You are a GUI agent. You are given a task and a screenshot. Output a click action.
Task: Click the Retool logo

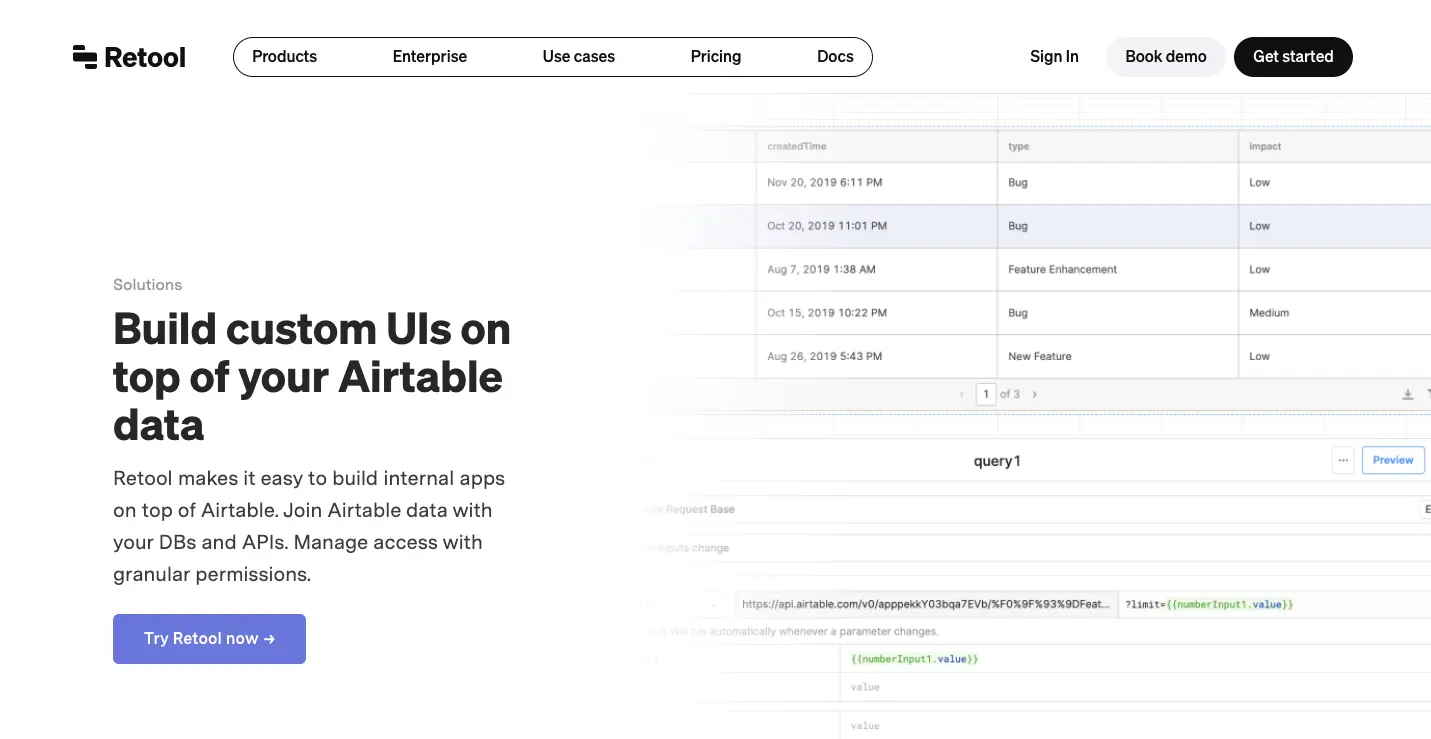[x=129, y=57]
